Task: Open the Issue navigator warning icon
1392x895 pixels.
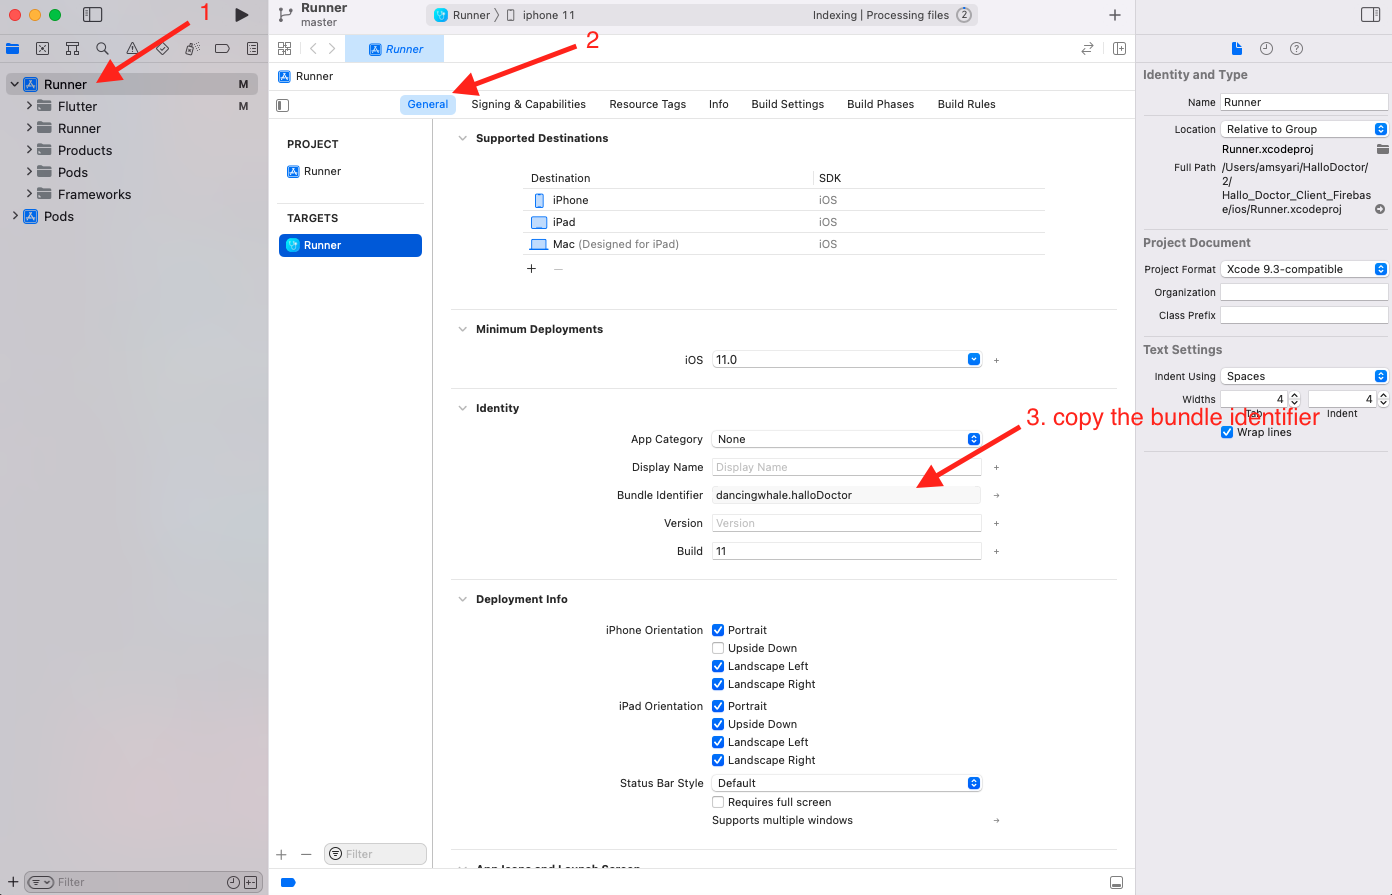Action: [132, 48]
